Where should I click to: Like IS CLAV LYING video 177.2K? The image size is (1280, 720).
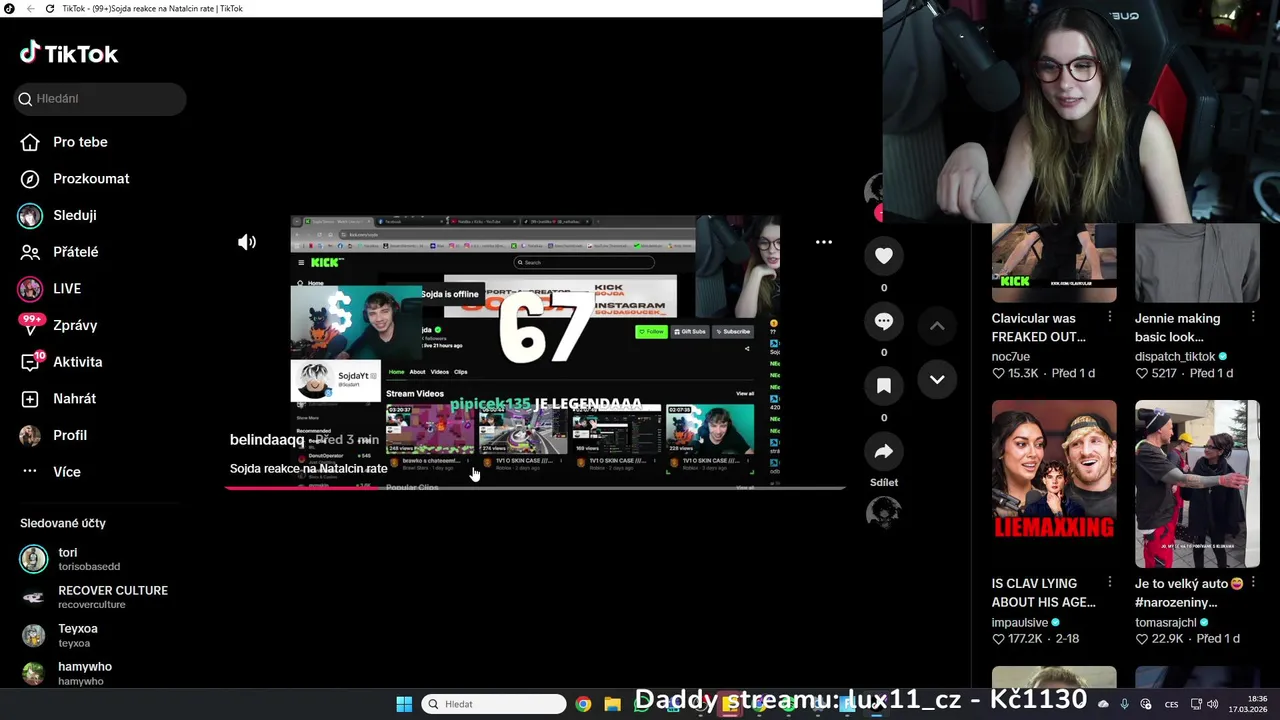[x=998, y=638]
